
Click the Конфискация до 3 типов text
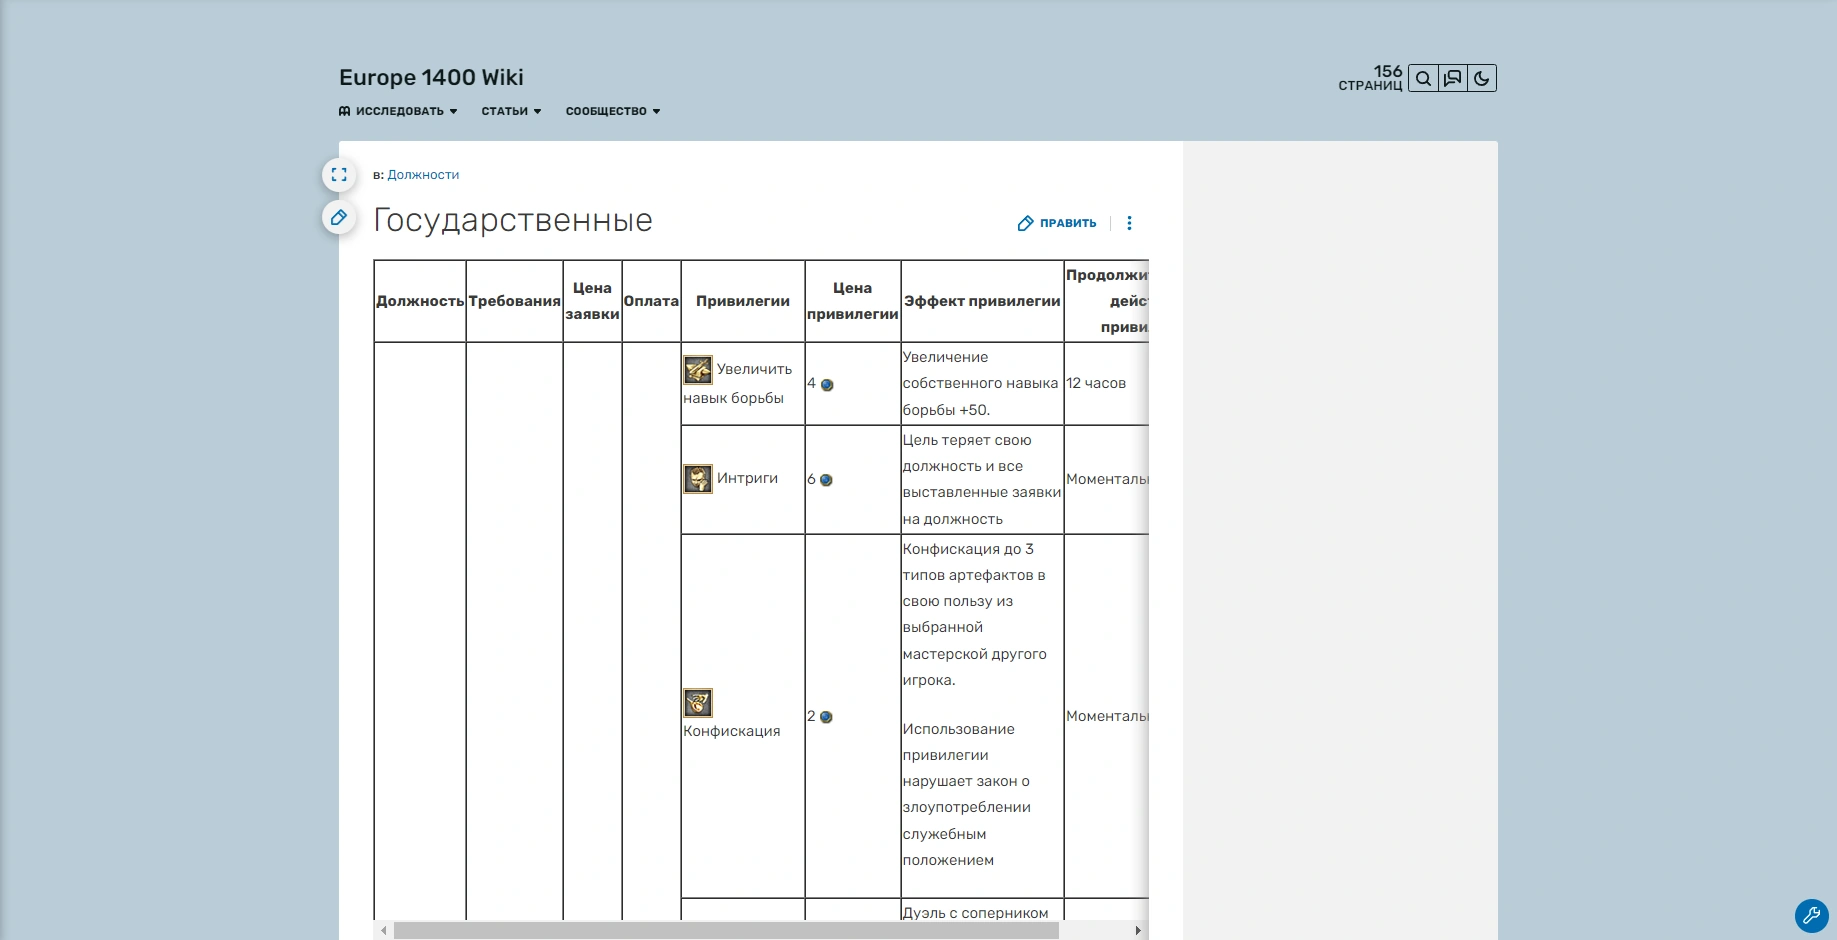click(x=975, y=614)
